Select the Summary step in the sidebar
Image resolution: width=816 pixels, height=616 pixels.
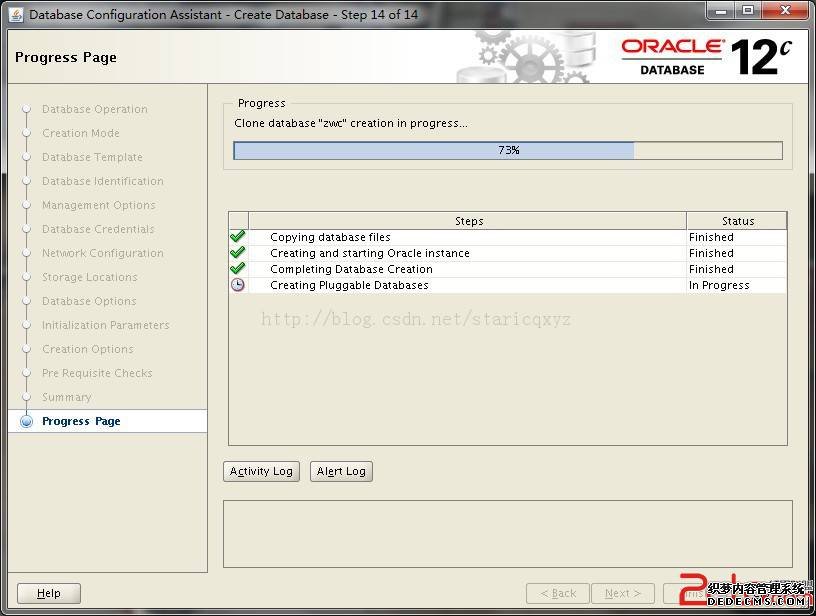pyautogui.click(x=66, y=397)
